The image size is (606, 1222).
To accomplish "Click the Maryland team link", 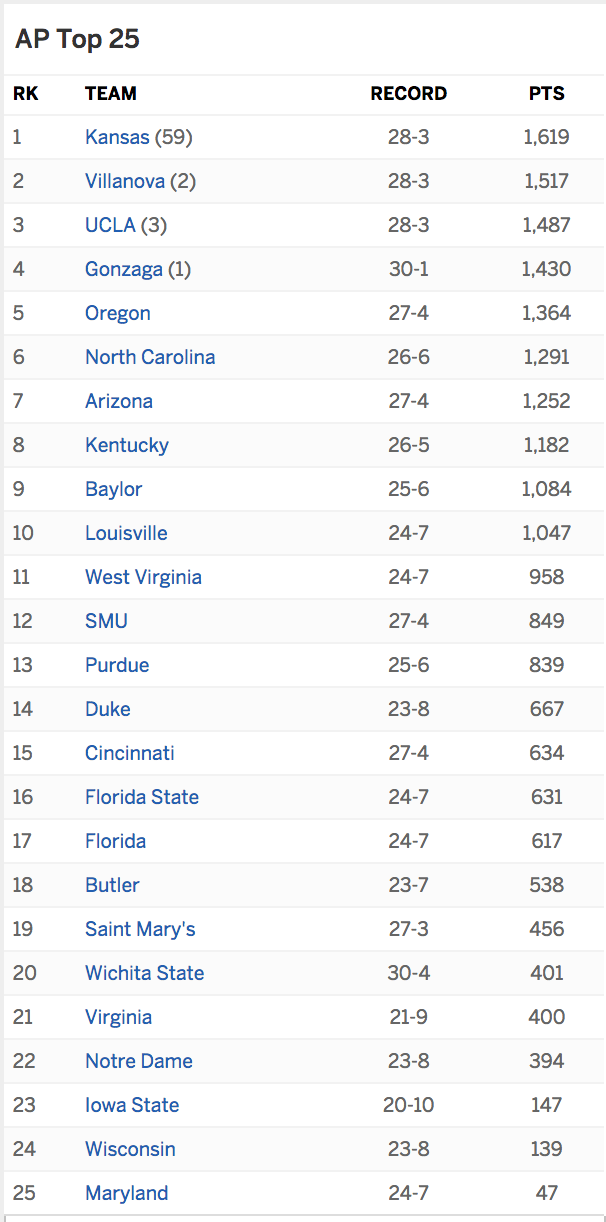I will pyautogui.click(x=127, y=1193).
